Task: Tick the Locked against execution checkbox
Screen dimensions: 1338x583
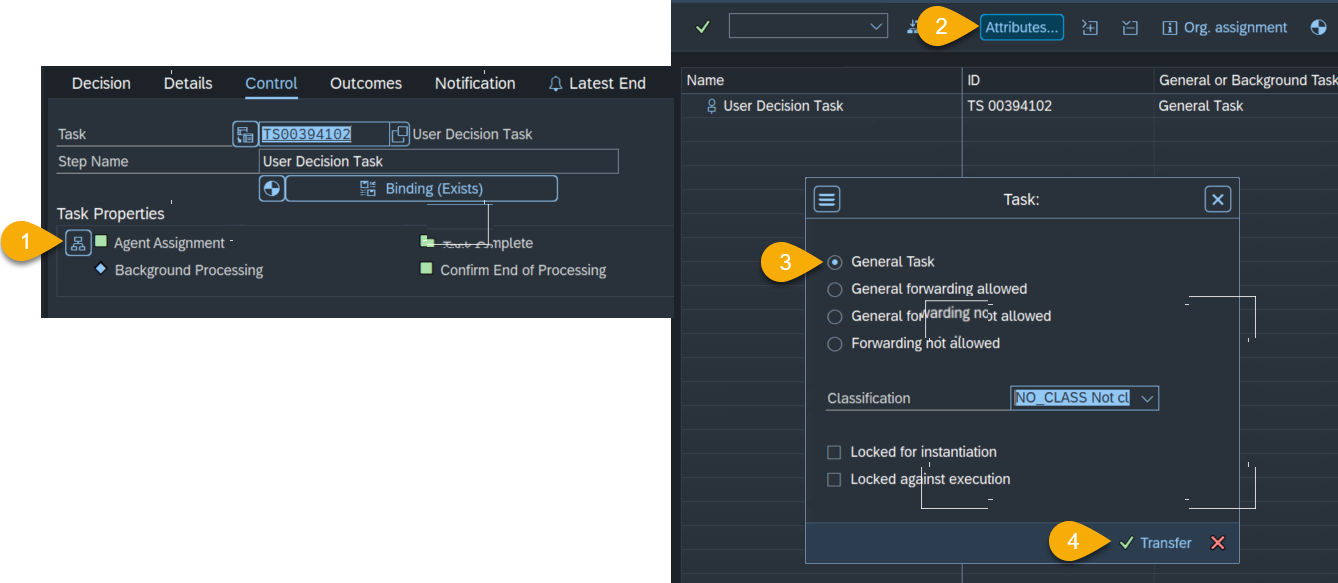Action: (834, 480)
